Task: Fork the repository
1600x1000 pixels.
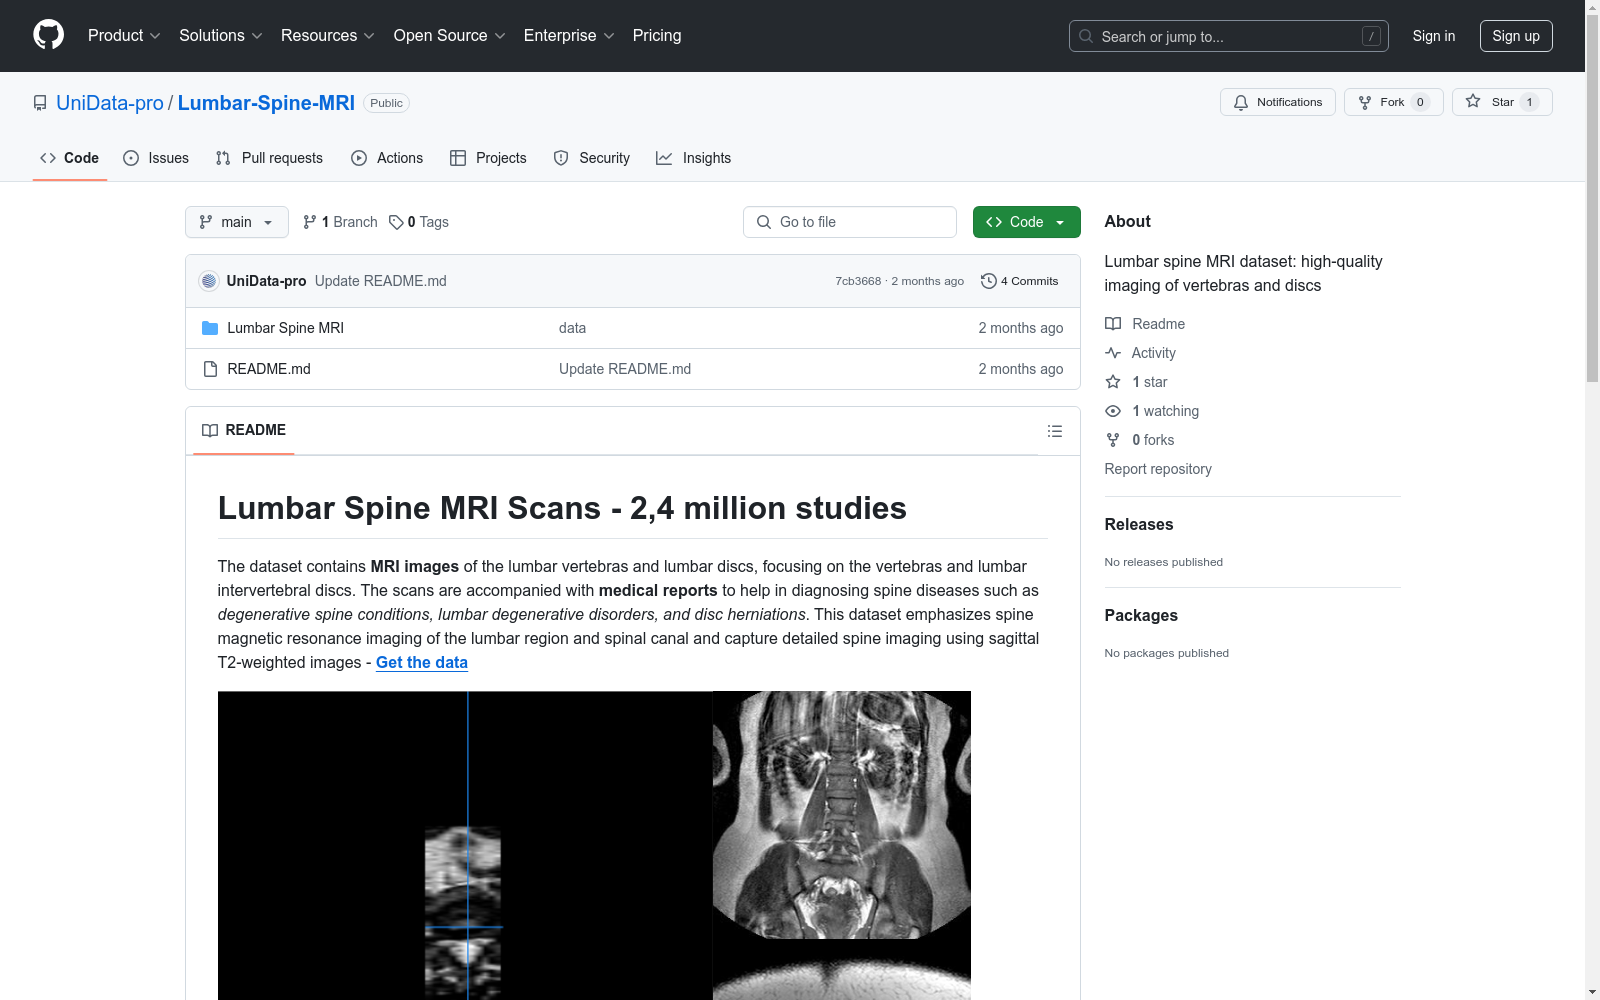Action: pos(1393,102)
